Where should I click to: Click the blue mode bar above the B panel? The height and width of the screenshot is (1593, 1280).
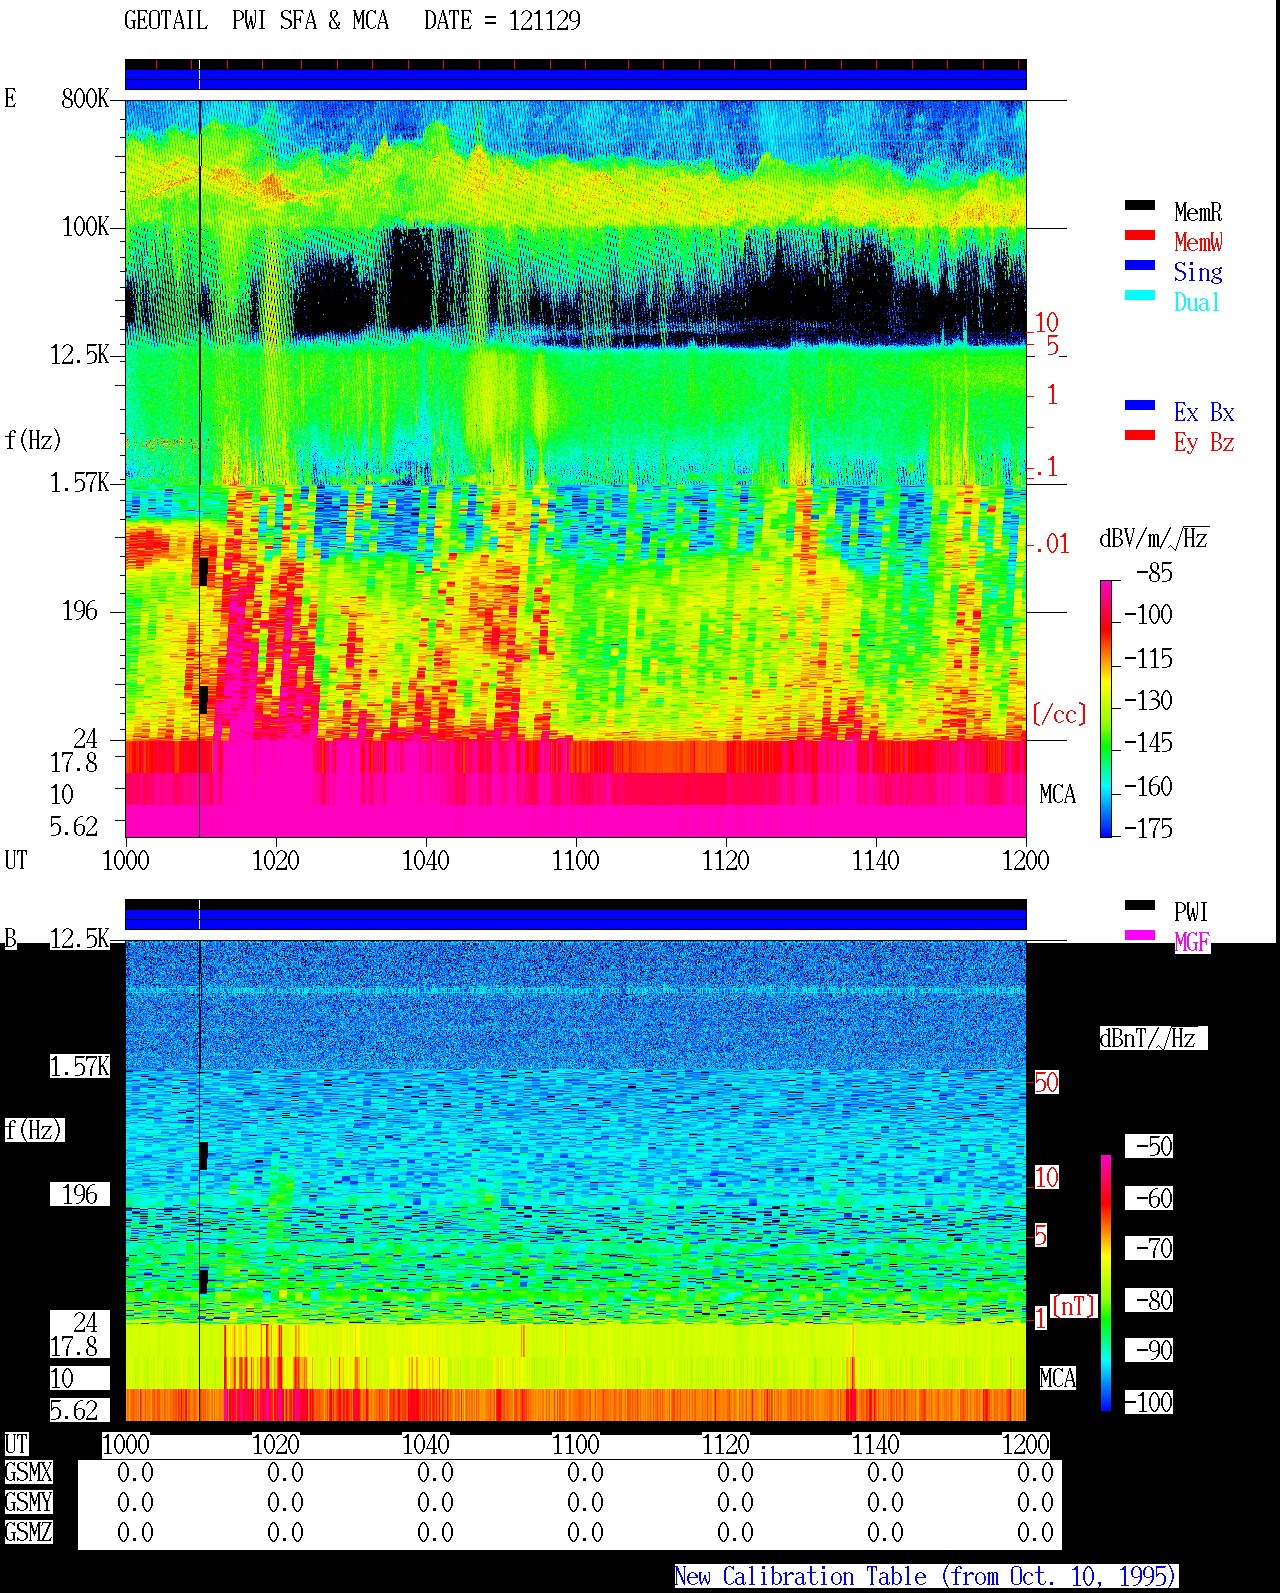pyautogui.click(x=576, y=919)
